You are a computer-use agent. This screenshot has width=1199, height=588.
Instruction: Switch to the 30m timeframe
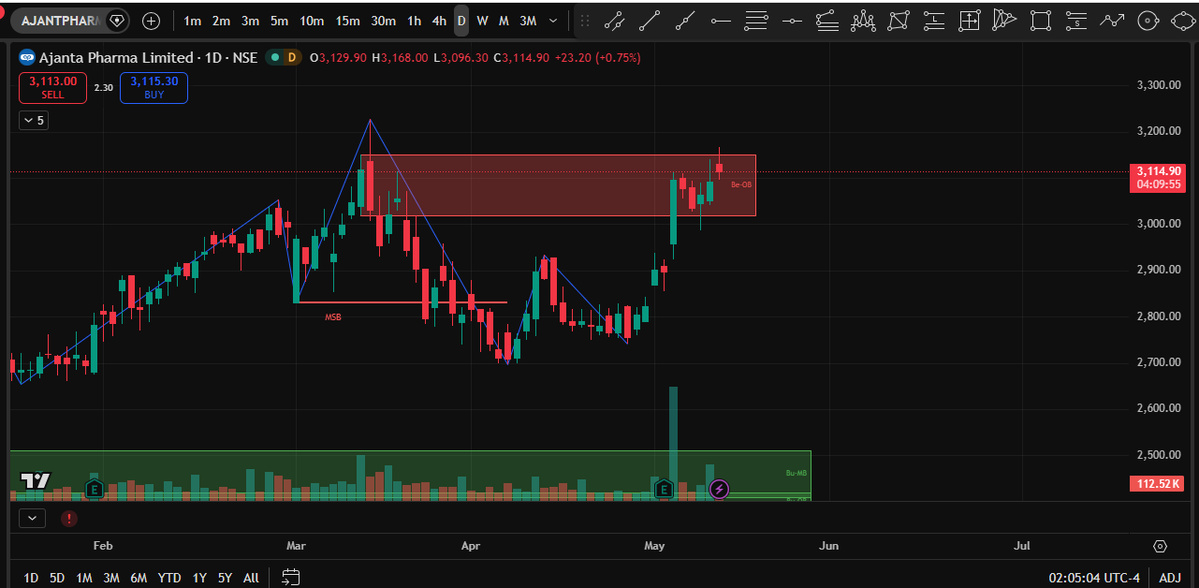(383, 21)
